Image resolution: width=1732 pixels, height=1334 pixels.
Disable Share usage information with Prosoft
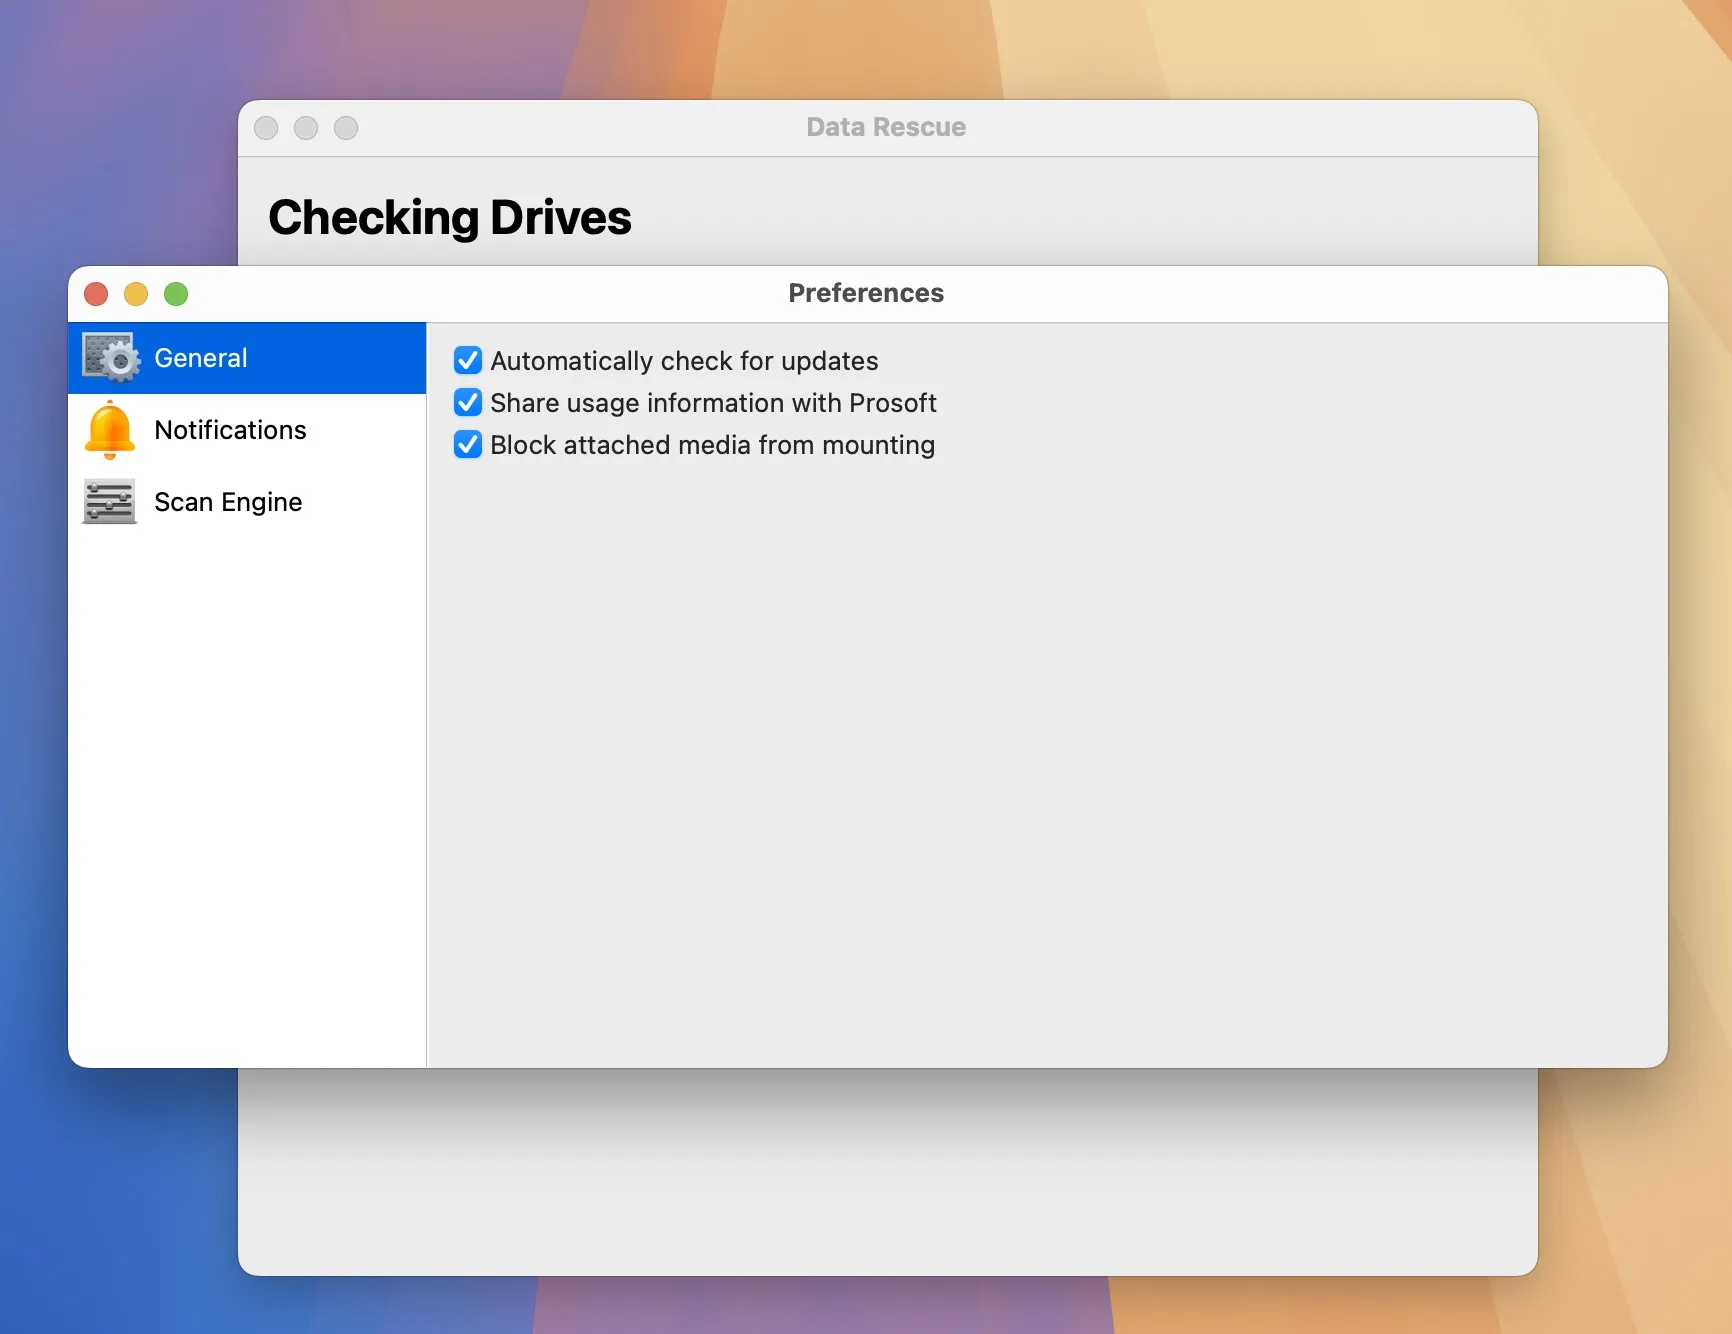click(x=468, y=402)
